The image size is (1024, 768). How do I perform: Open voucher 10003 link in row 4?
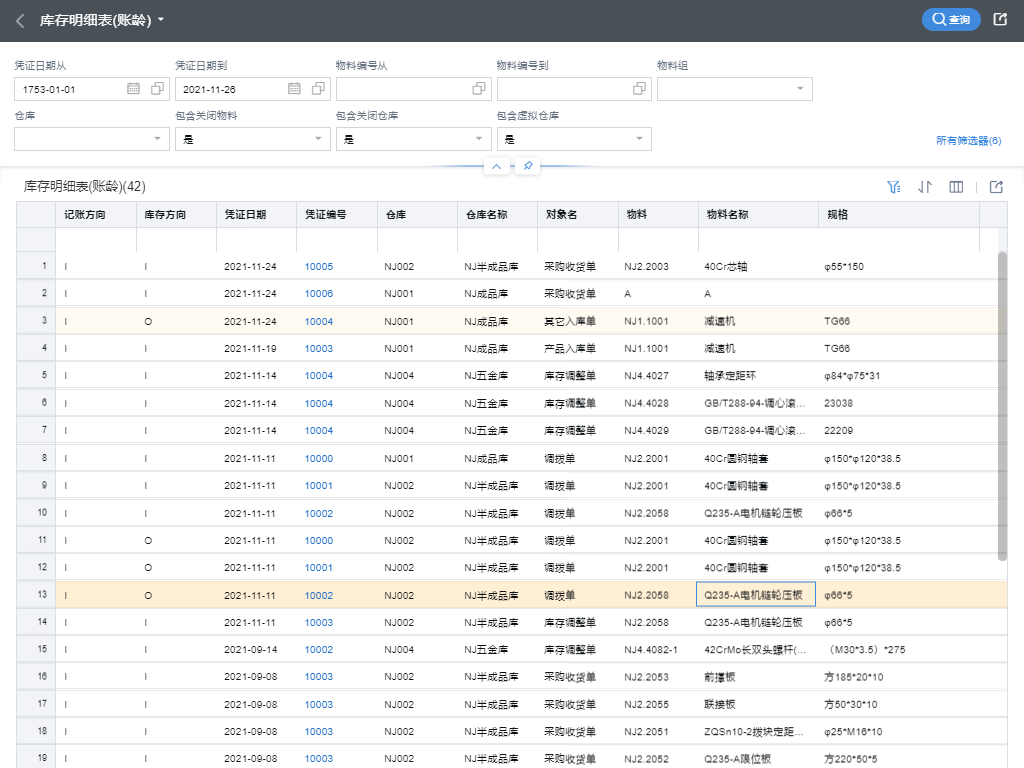tap(319, 349)
